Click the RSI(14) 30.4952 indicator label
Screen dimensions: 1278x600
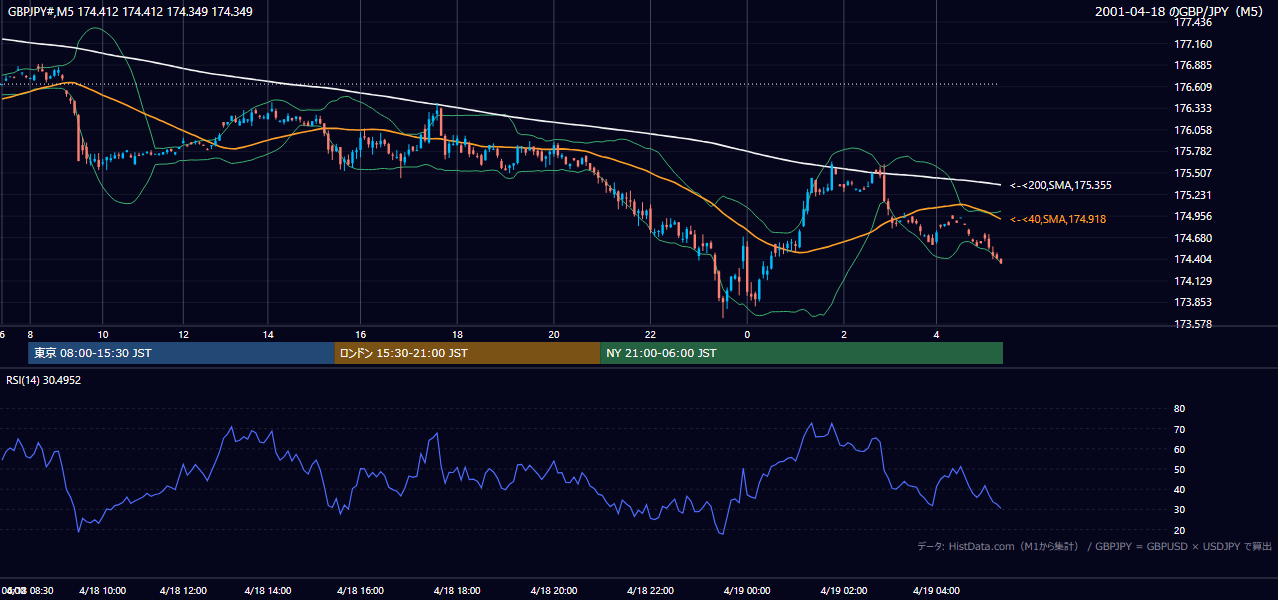tap(44, 380)
